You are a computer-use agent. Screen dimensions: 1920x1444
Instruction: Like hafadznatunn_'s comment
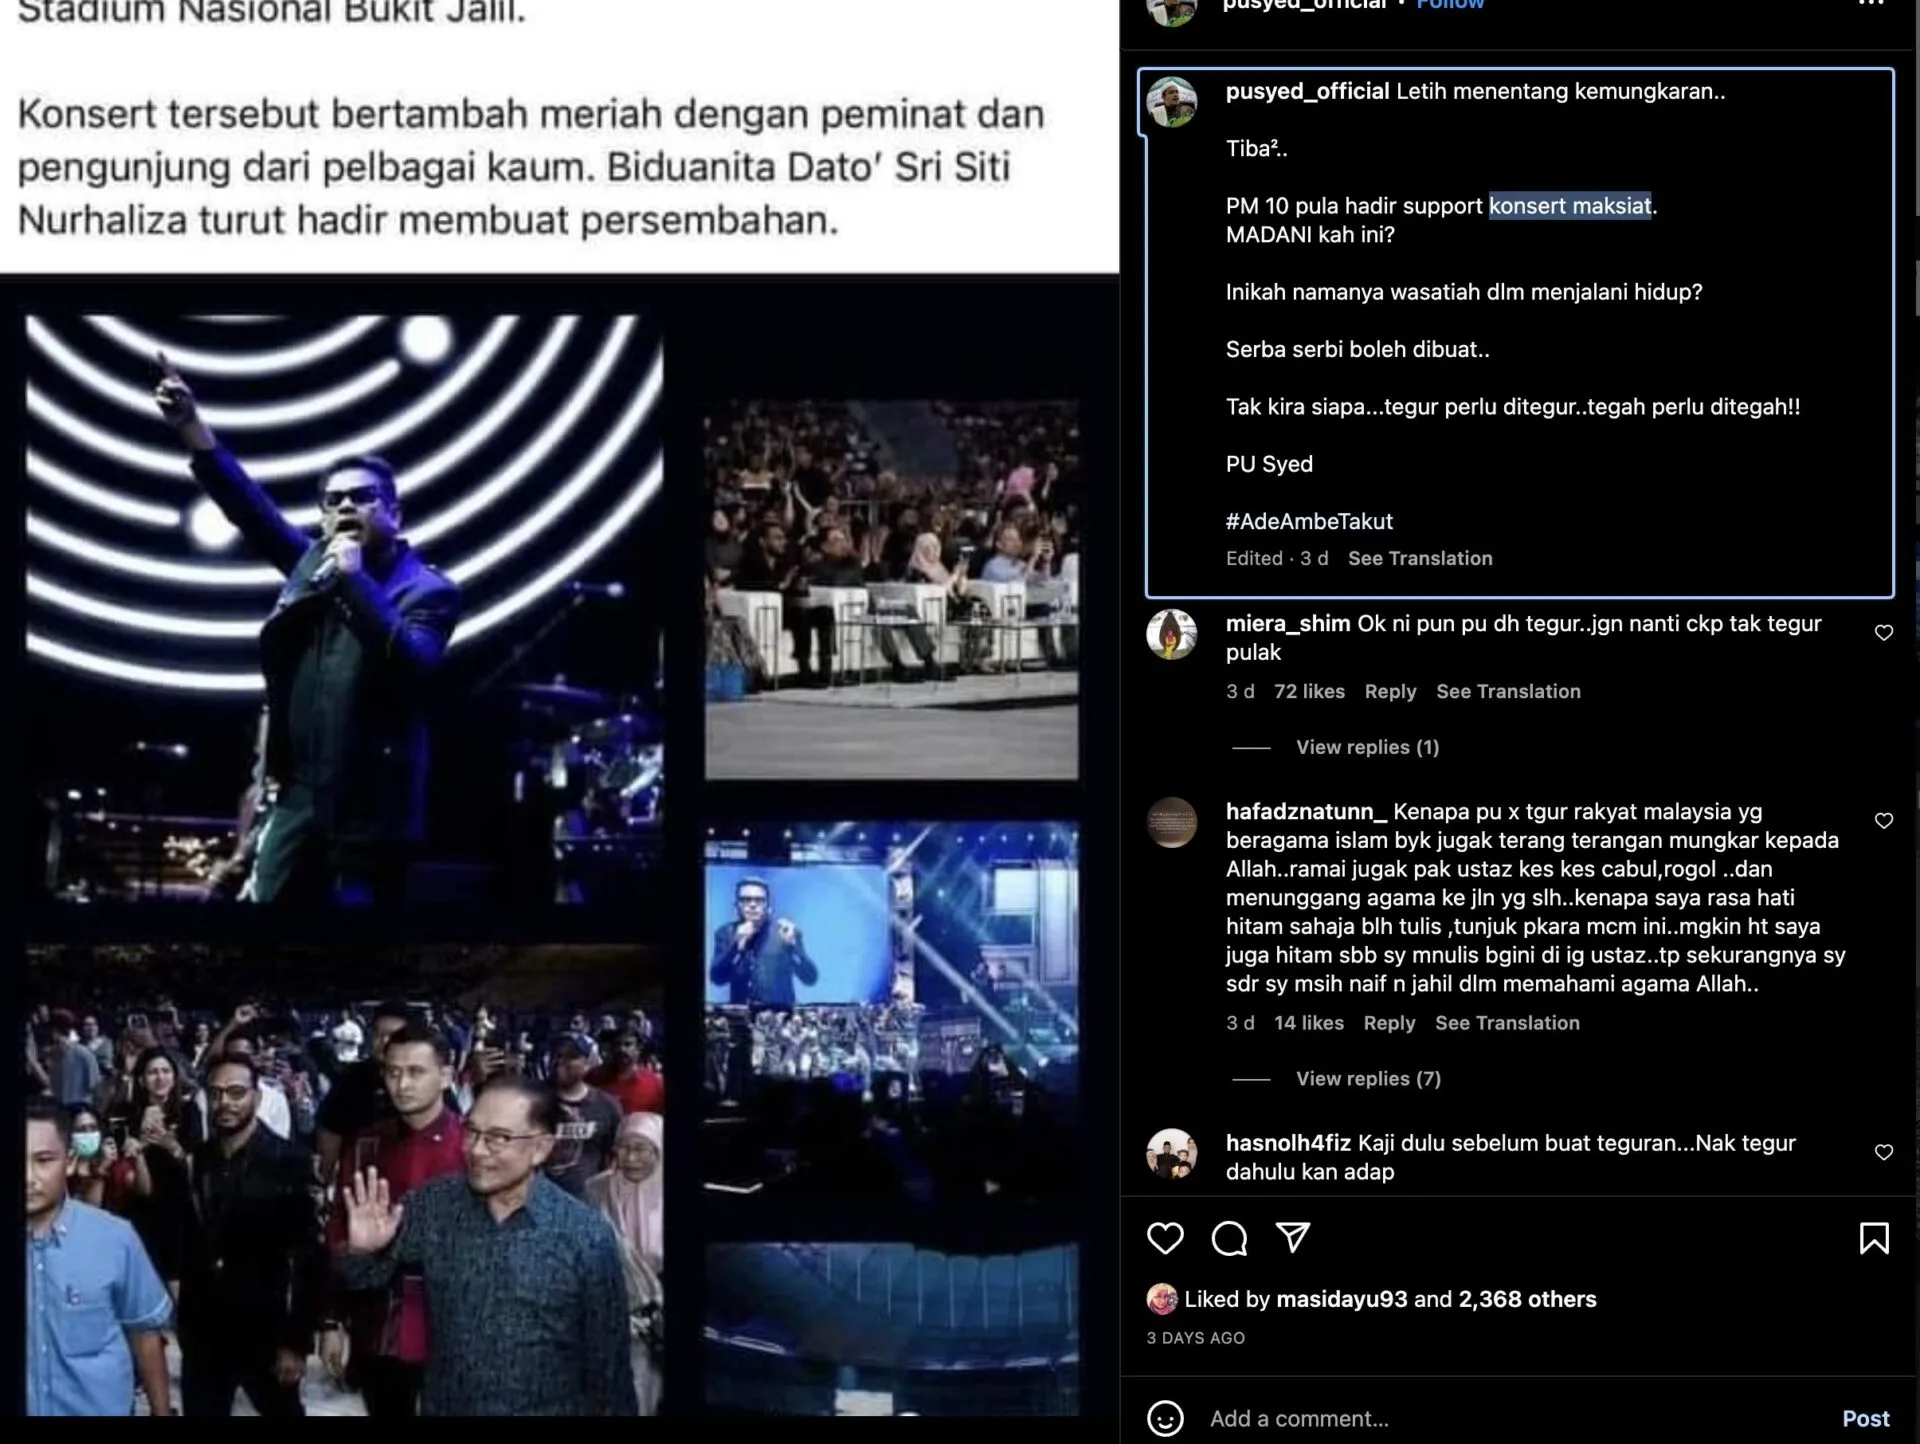(1884, 821)
